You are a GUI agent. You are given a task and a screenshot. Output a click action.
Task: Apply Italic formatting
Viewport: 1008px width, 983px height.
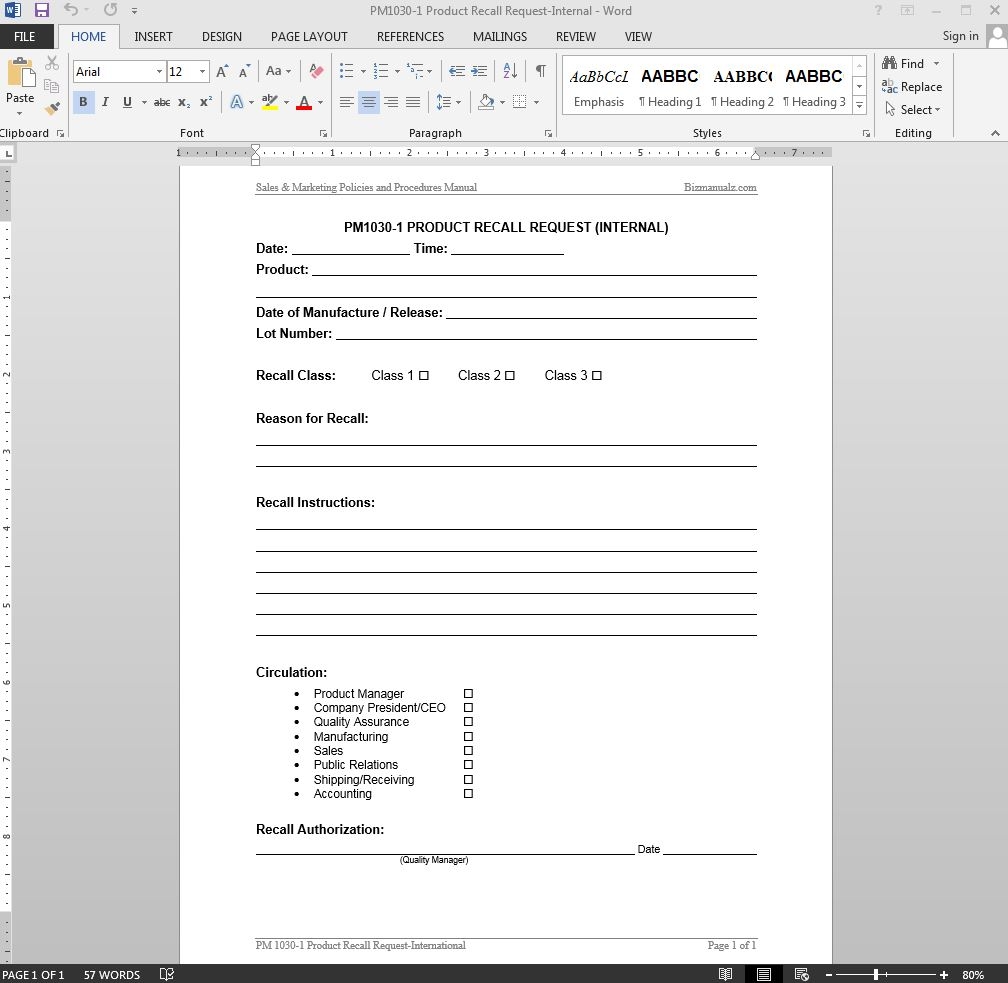coord(105,102)
